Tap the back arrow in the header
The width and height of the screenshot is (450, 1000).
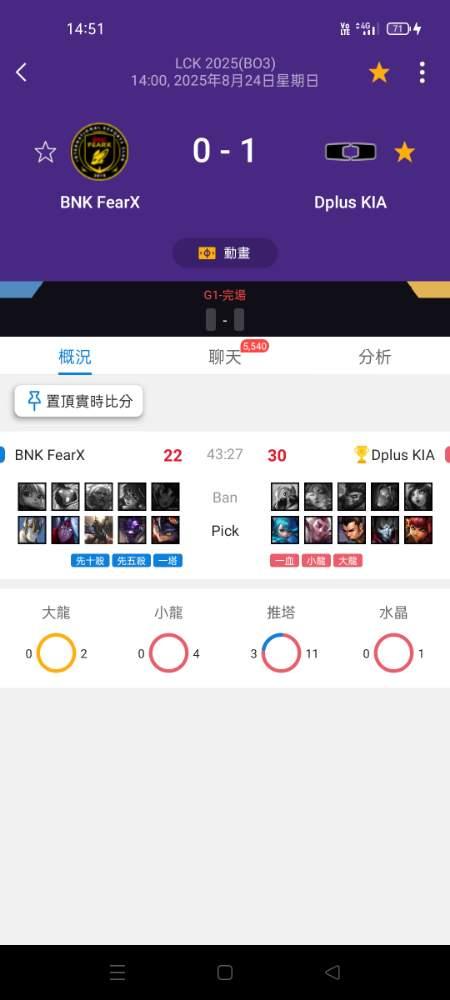(21, 72)
